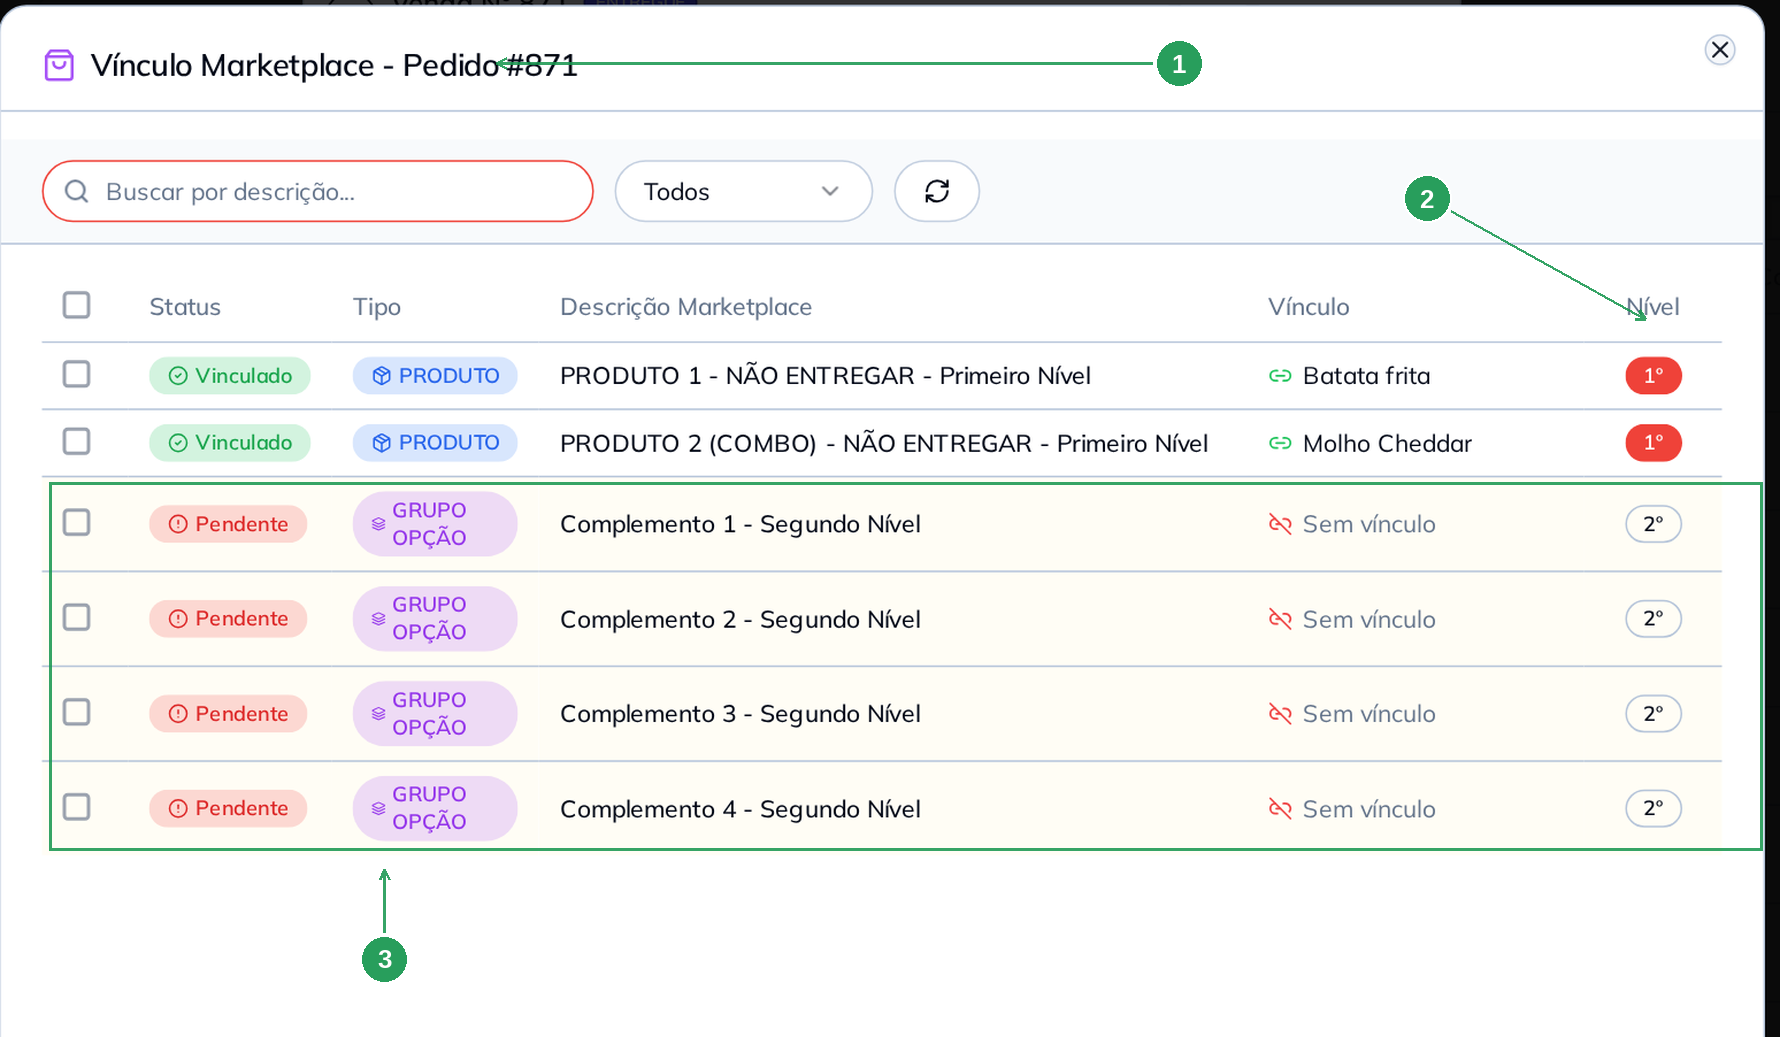The image size is (1780, 1037).
Task: Click the Descrição Marketplace column header
Action: 686,307
